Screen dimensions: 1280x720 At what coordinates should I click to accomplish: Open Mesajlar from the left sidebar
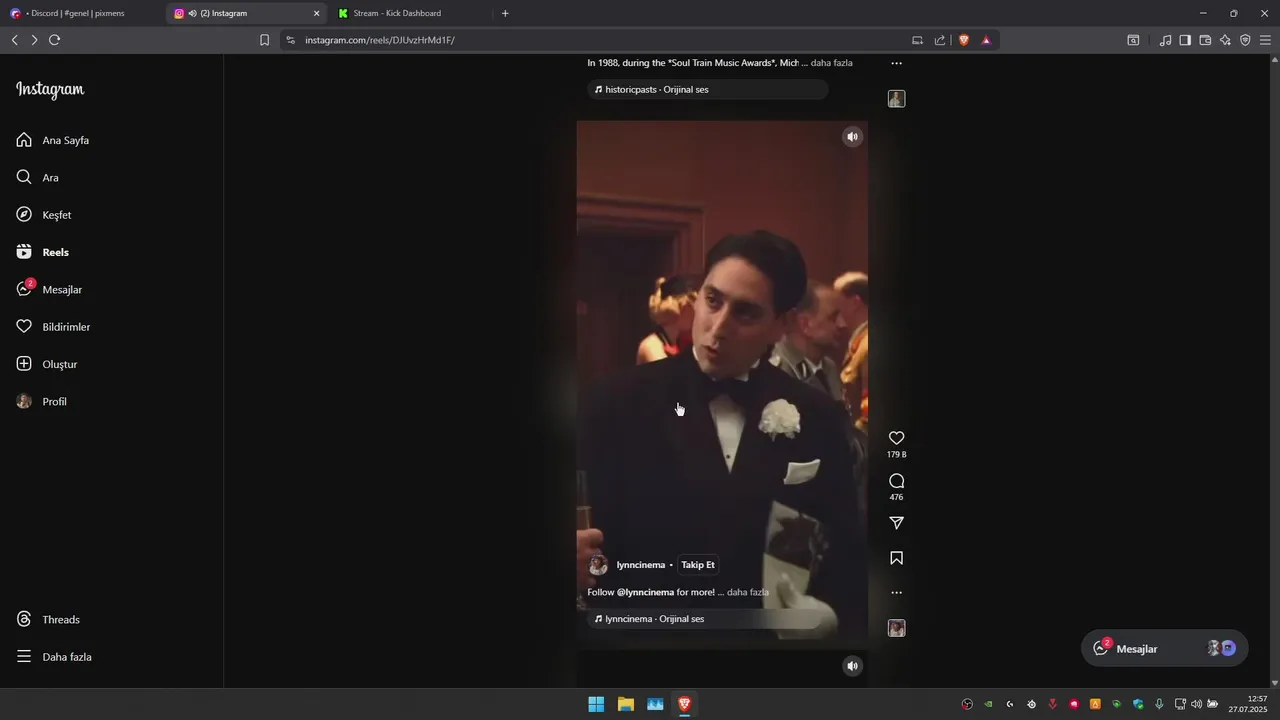pos(49,289)
